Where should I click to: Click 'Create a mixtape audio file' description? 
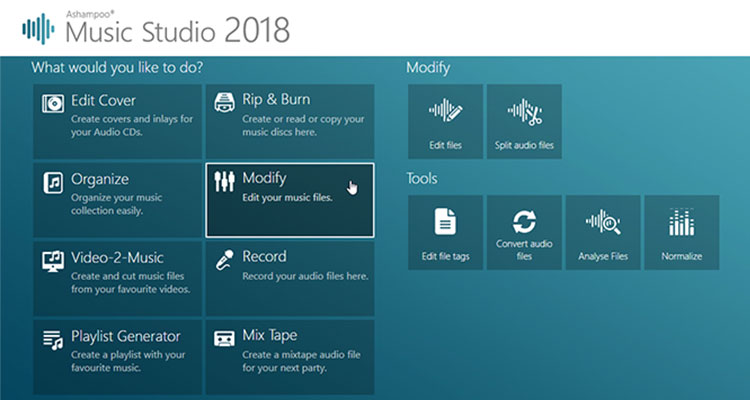301,361
